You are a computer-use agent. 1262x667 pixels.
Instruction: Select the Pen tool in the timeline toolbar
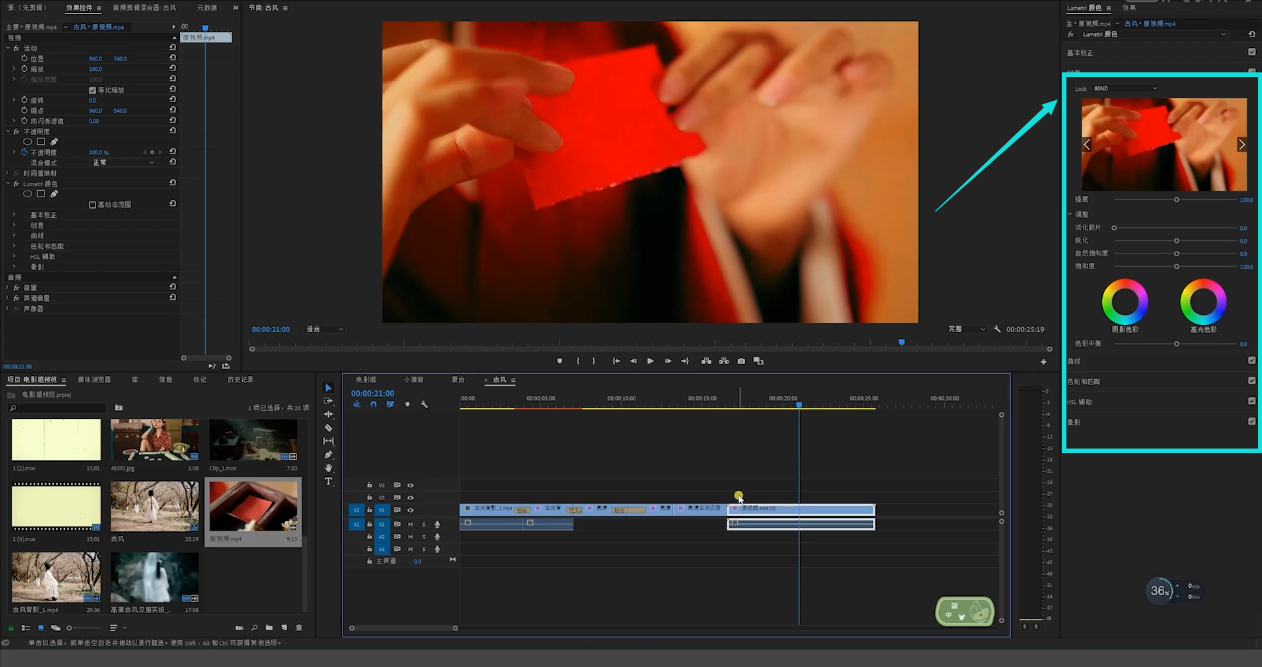pos(329,455)
